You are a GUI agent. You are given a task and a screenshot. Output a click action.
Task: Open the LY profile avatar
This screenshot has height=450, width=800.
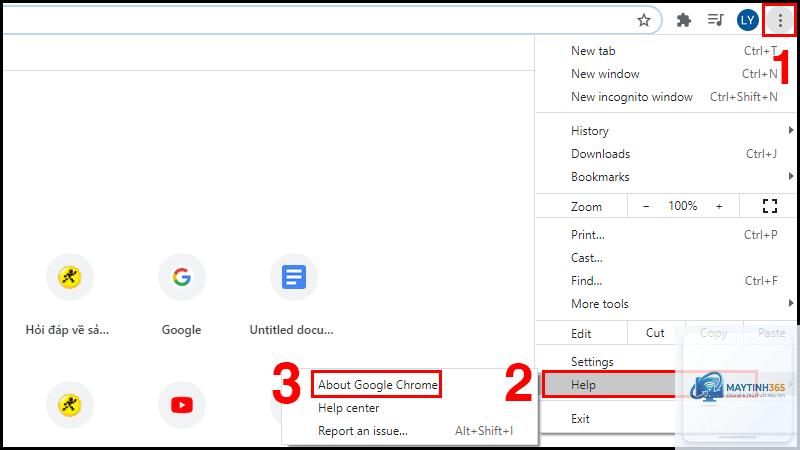point(747,20)
